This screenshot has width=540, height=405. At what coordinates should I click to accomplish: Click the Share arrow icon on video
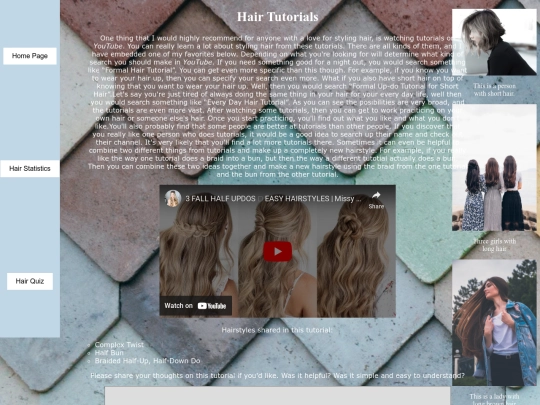pos(376,195)
